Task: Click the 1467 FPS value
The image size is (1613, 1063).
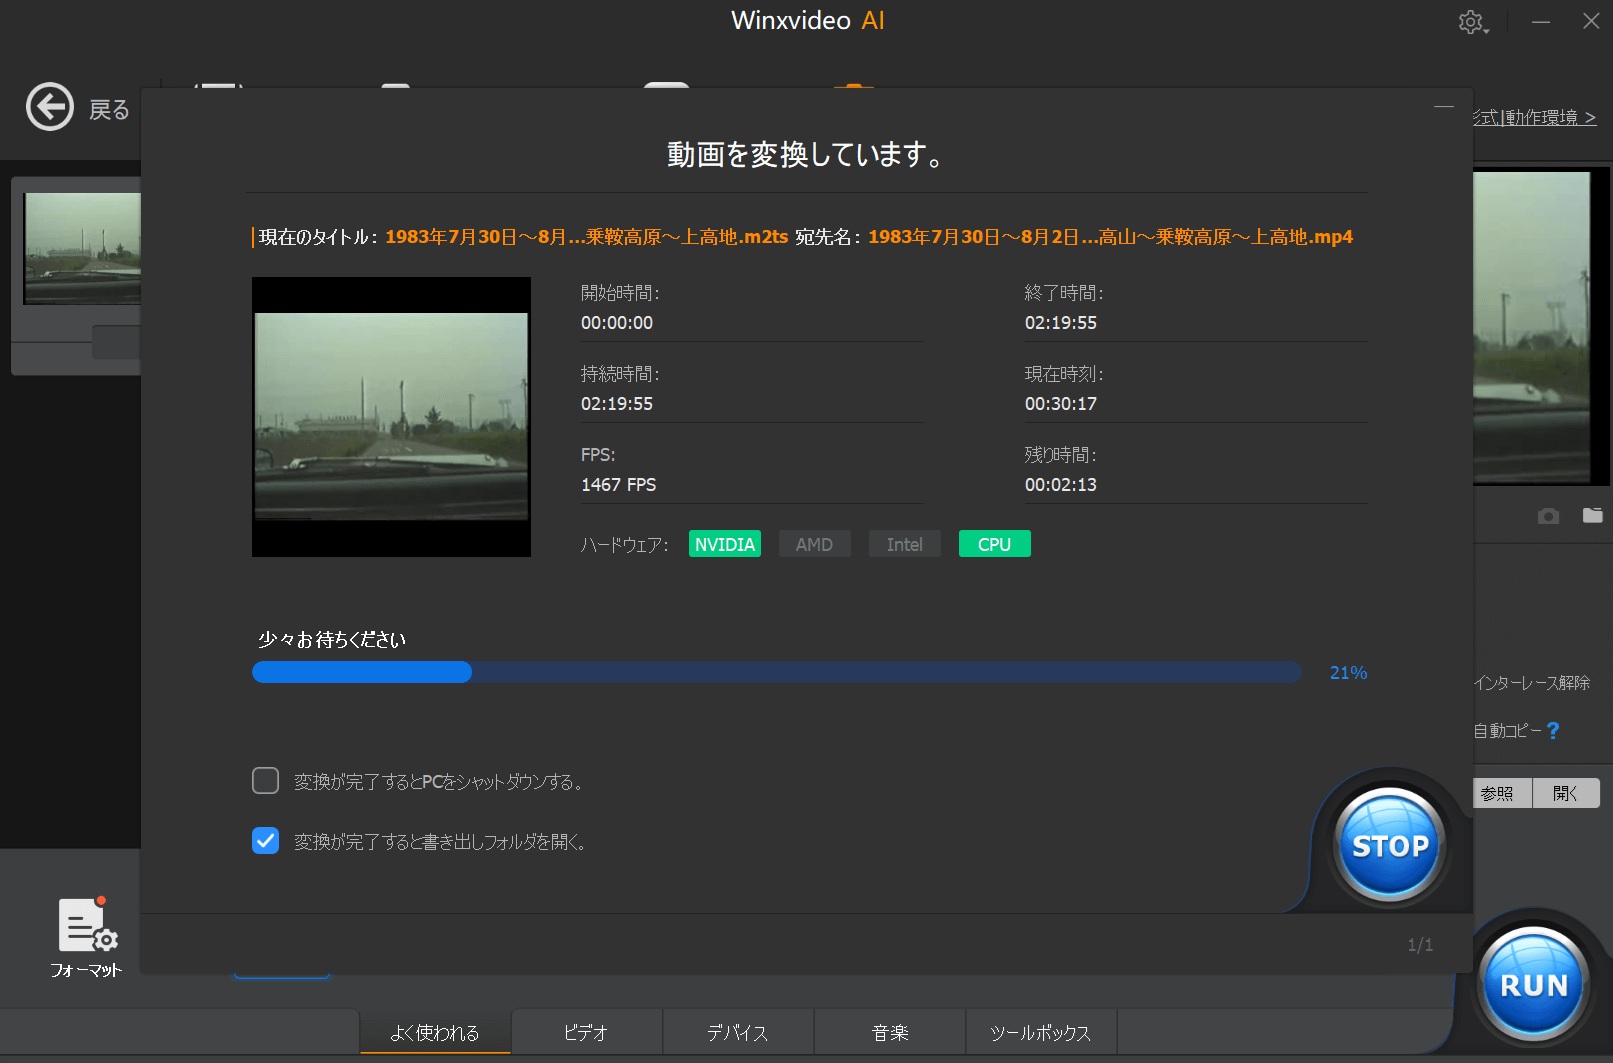Action: [618, 485]
